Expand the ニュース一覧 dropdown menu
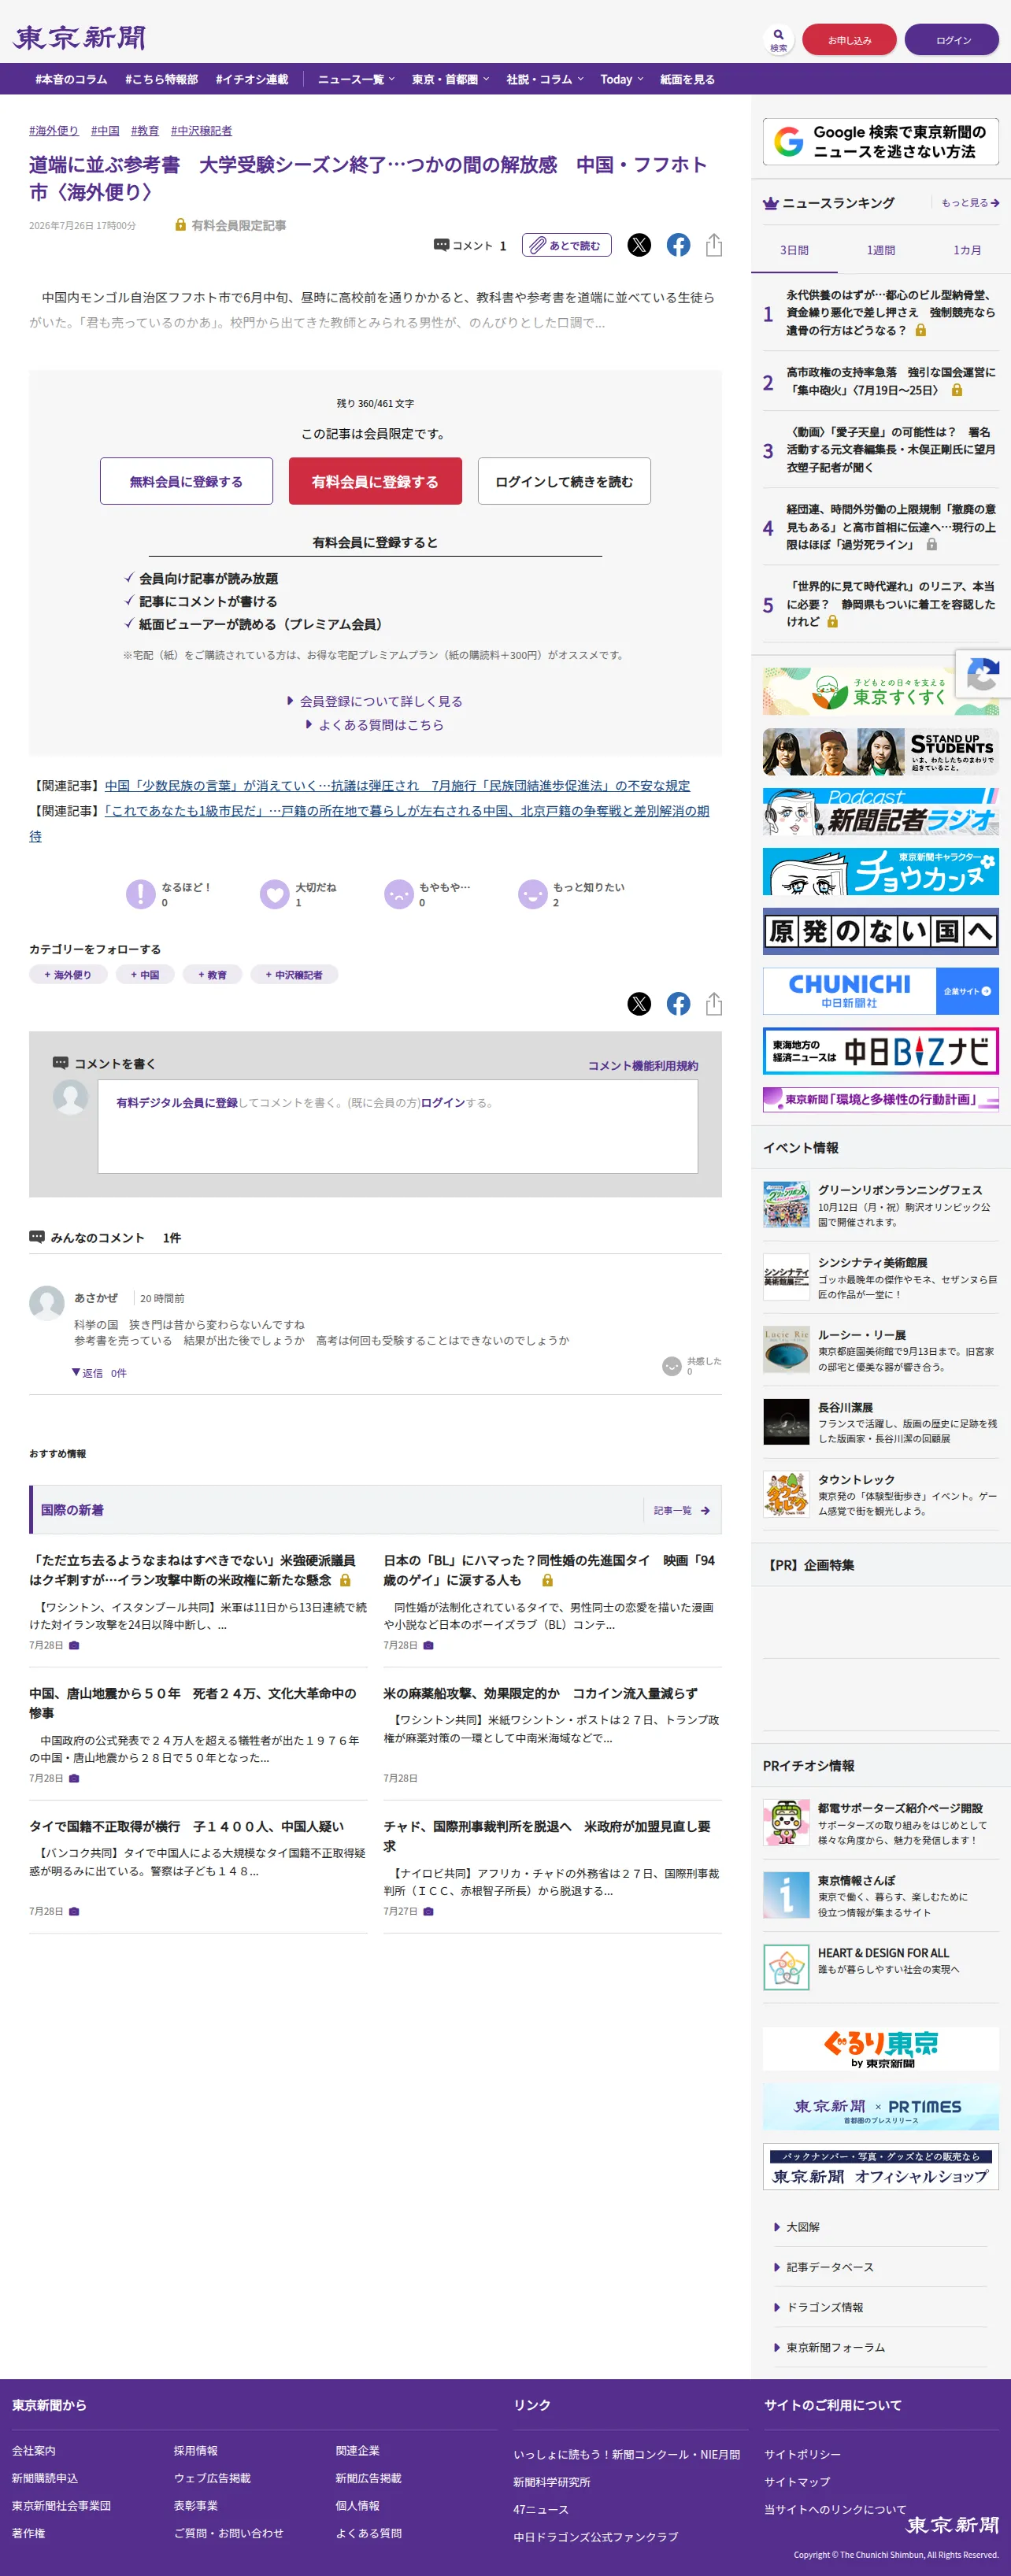Viewport: 1011px width, 2576px height. point(356,79)
